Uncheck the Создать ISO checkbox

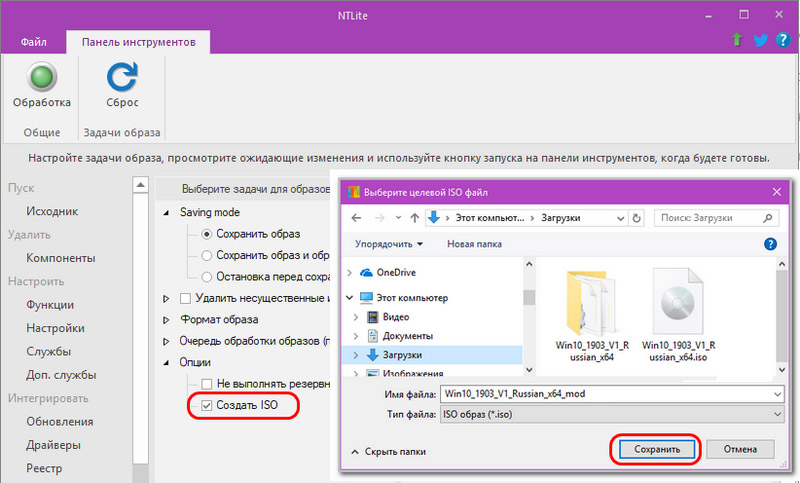tap(207, 405)
